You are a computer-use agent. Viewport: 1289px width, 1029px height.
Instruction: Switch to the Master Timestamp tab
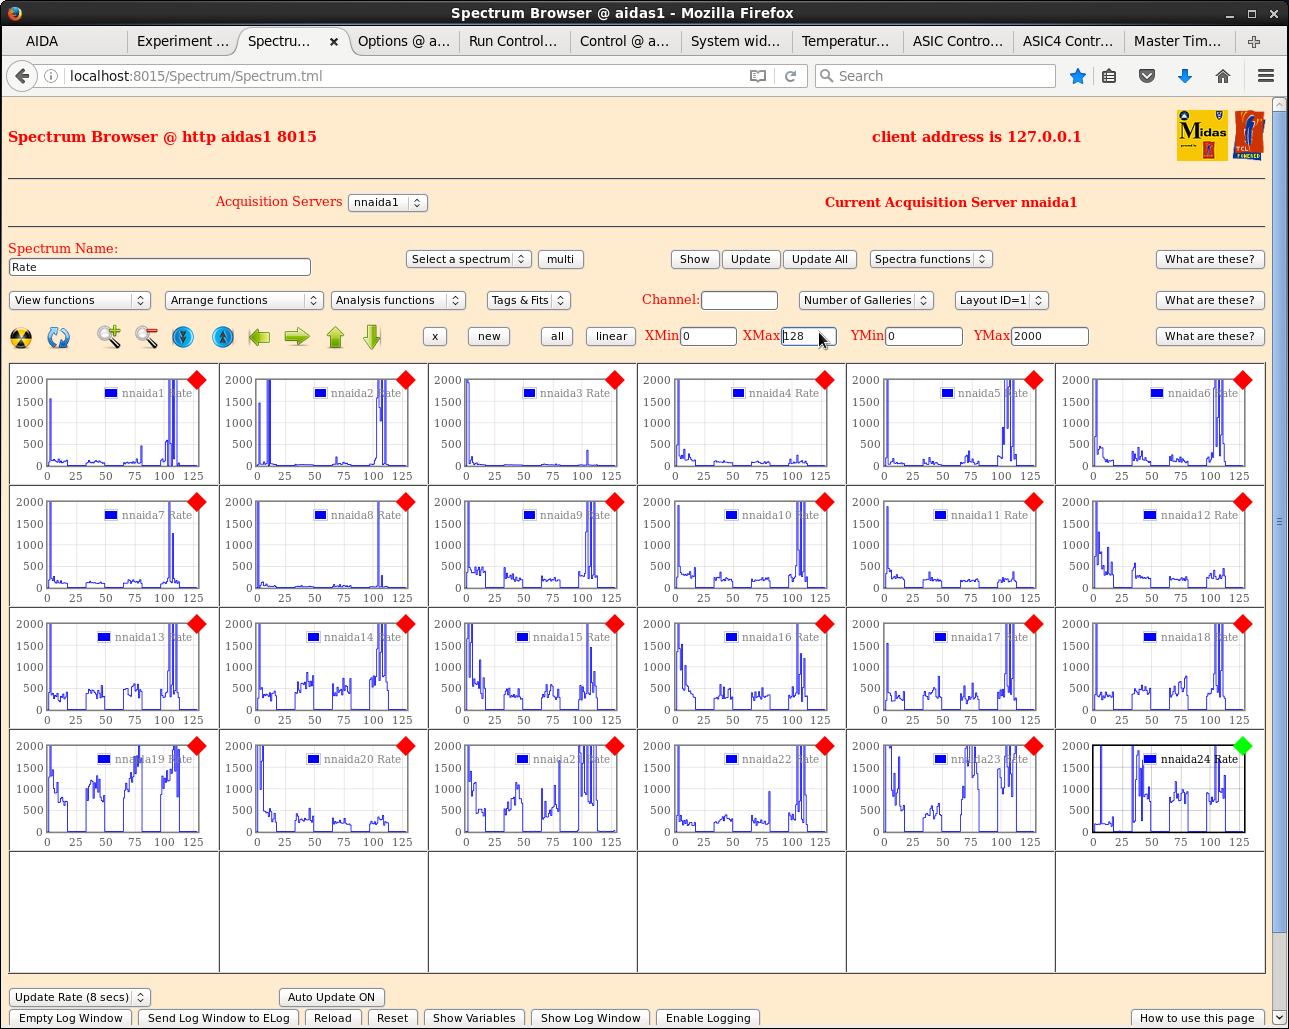[1177, 41]
